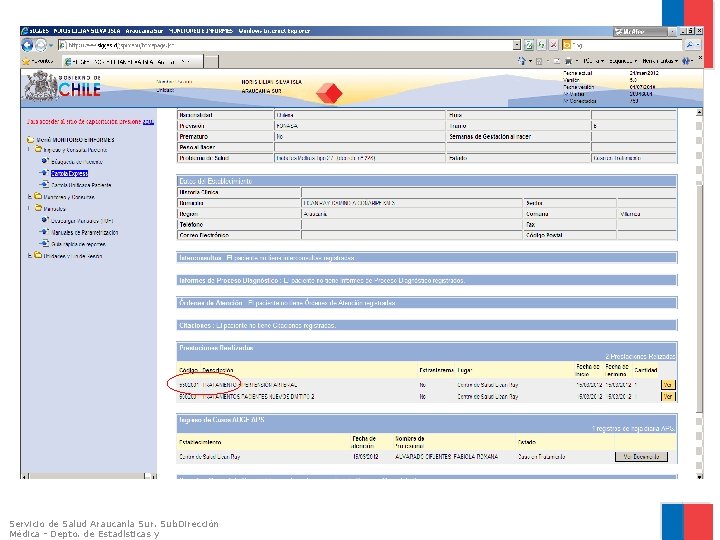
Task: Open Manuales de Parametrización tree item
Action: (x=85, y=232)
